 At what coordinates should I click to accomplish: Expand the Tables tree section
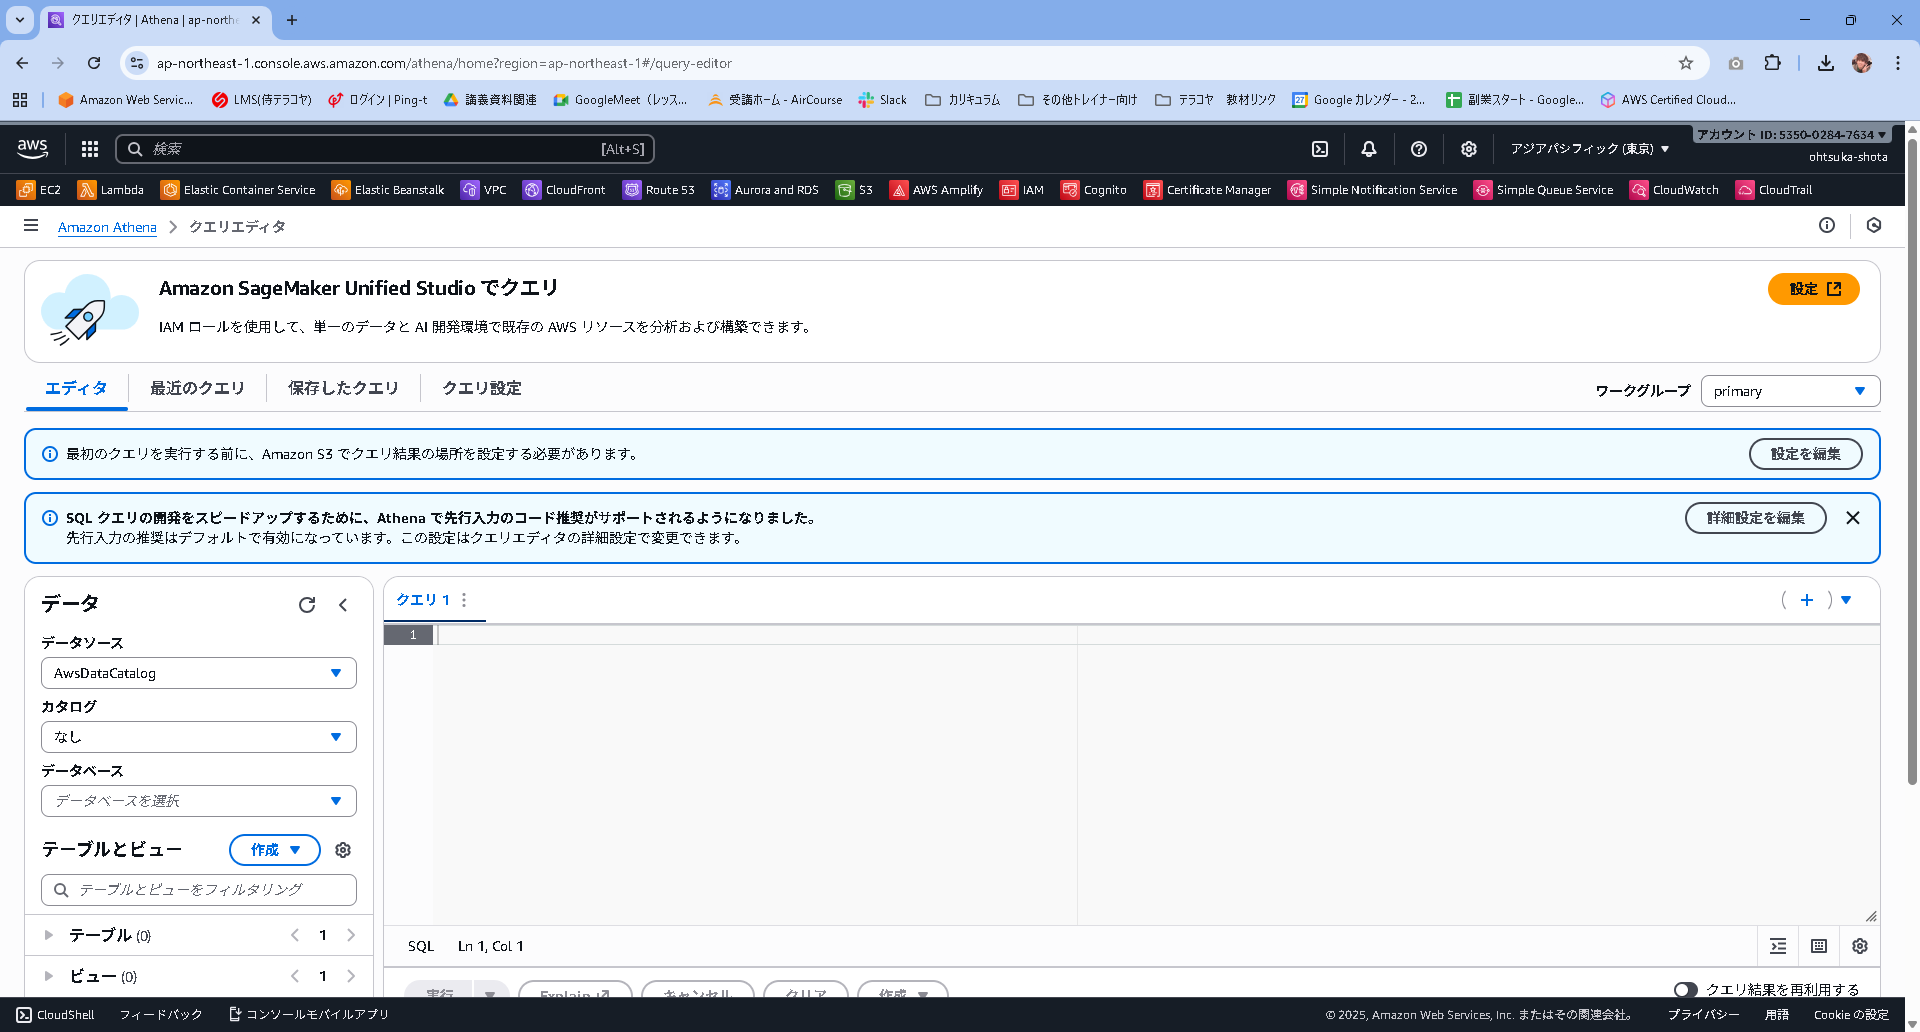pyautogui.click(x=49, y=935)
